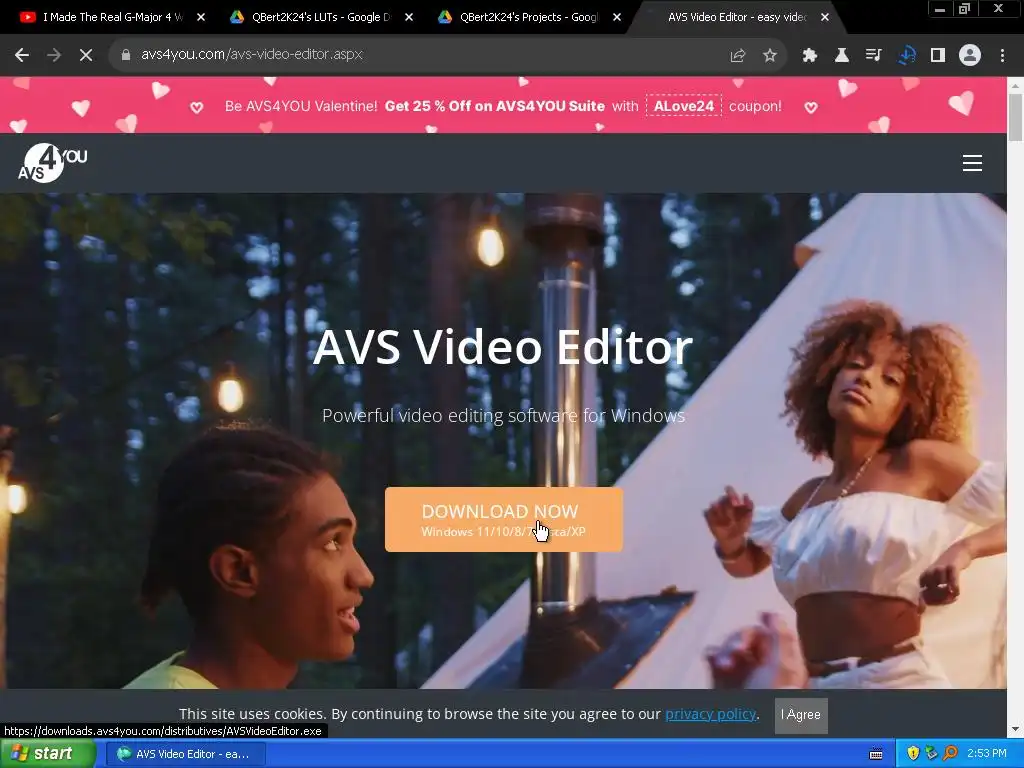
Task: Switch to QBert2K24's LUTs Google Drive tab
Action: click(320, 18)
